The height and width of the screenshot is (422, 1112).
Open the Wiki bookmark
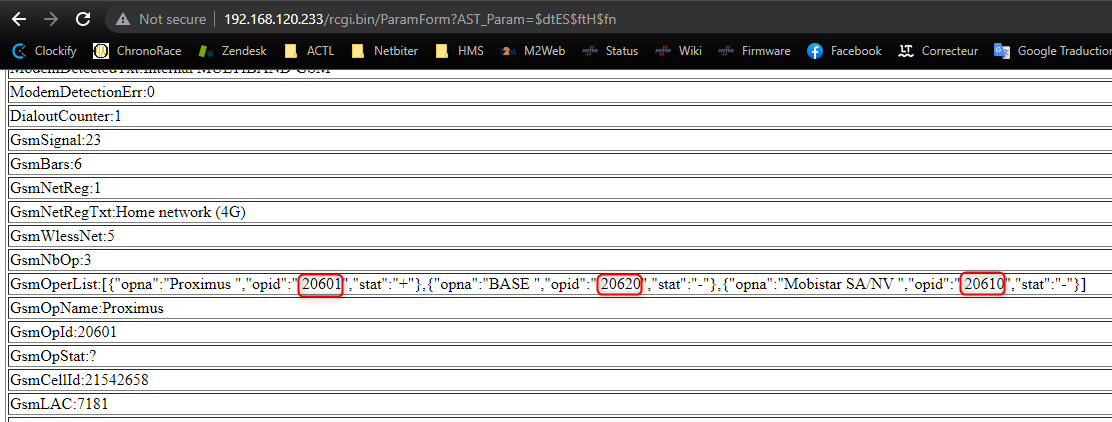678,51
